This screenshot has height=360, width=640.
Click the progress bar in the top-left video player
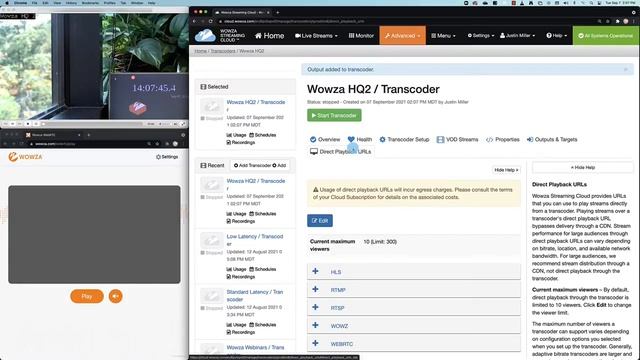[x=93, y=124]
